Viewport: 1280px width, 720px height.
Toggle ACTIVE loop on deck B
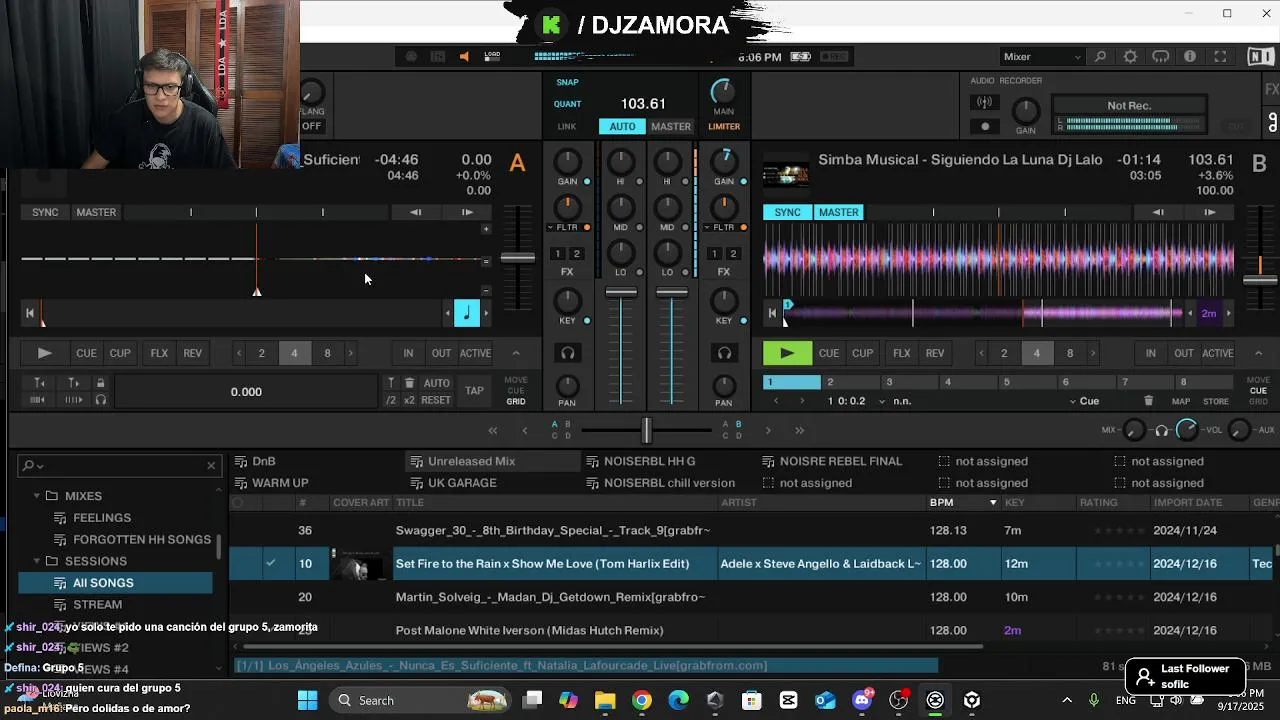pos(1217,353)
